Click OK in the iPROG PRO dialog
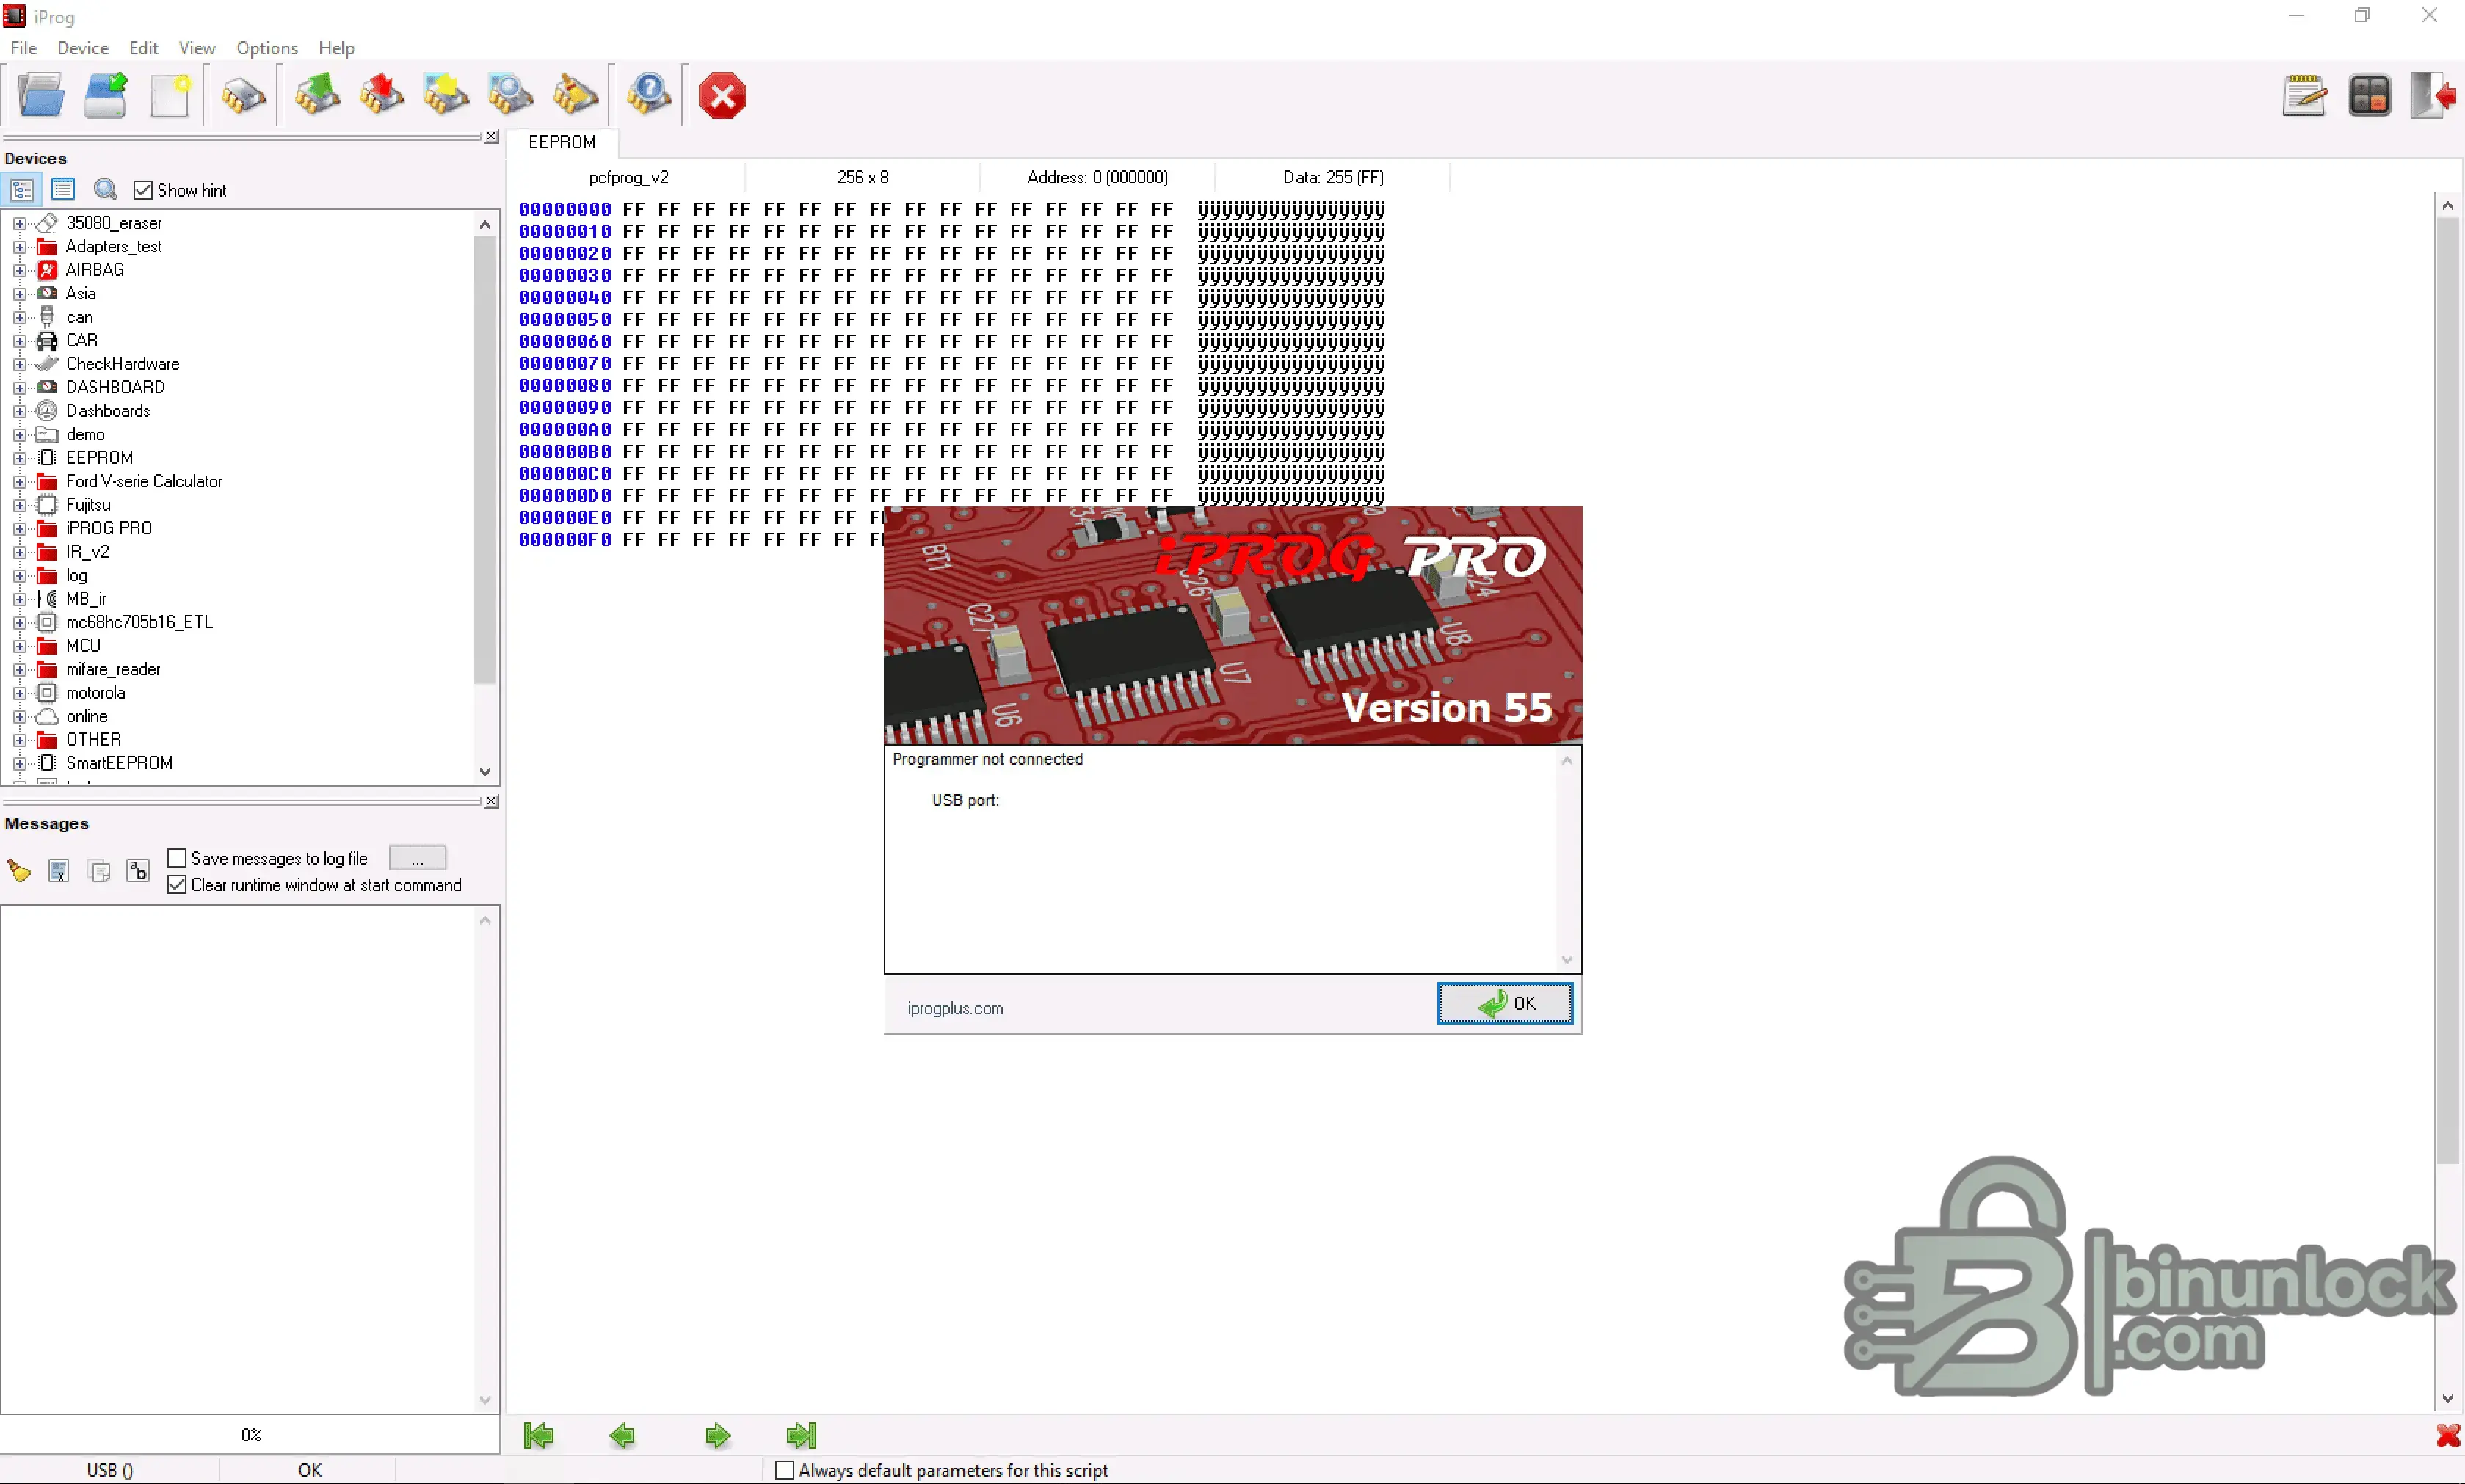The height and width of the screenshot is (1484, 2465). click(1505, 1003)
